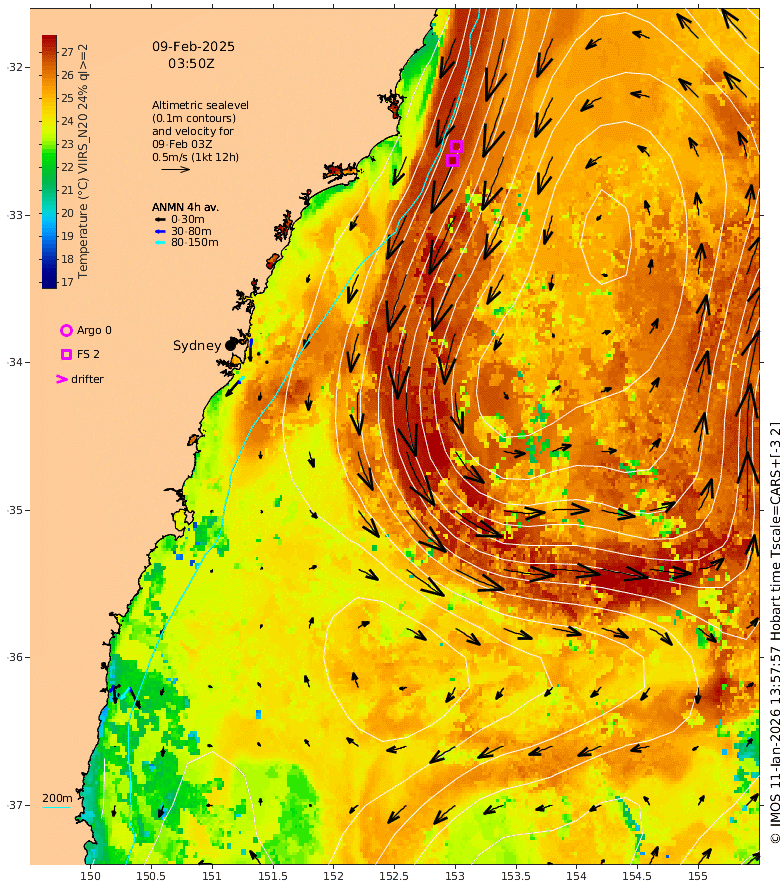
Task: Click the Temperature VIIRS_N20 colorbar title
Action: pos(83,161)
